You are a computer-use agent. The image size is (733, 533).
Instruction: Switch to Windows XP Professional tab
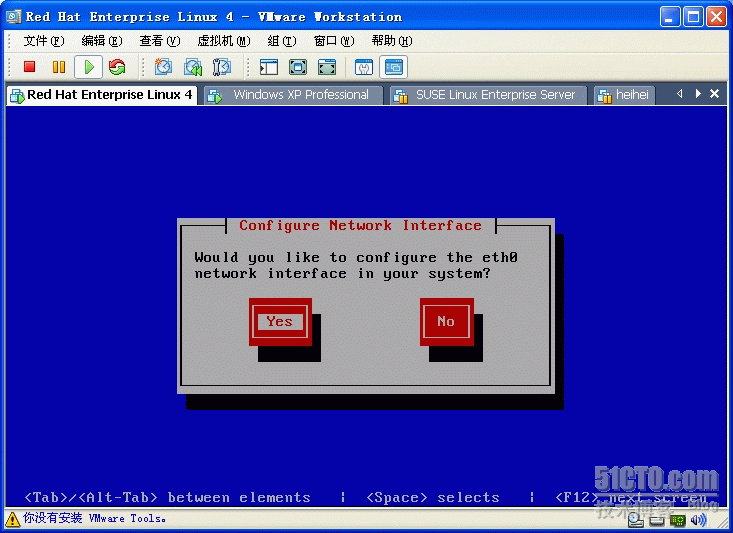point(294,95)
